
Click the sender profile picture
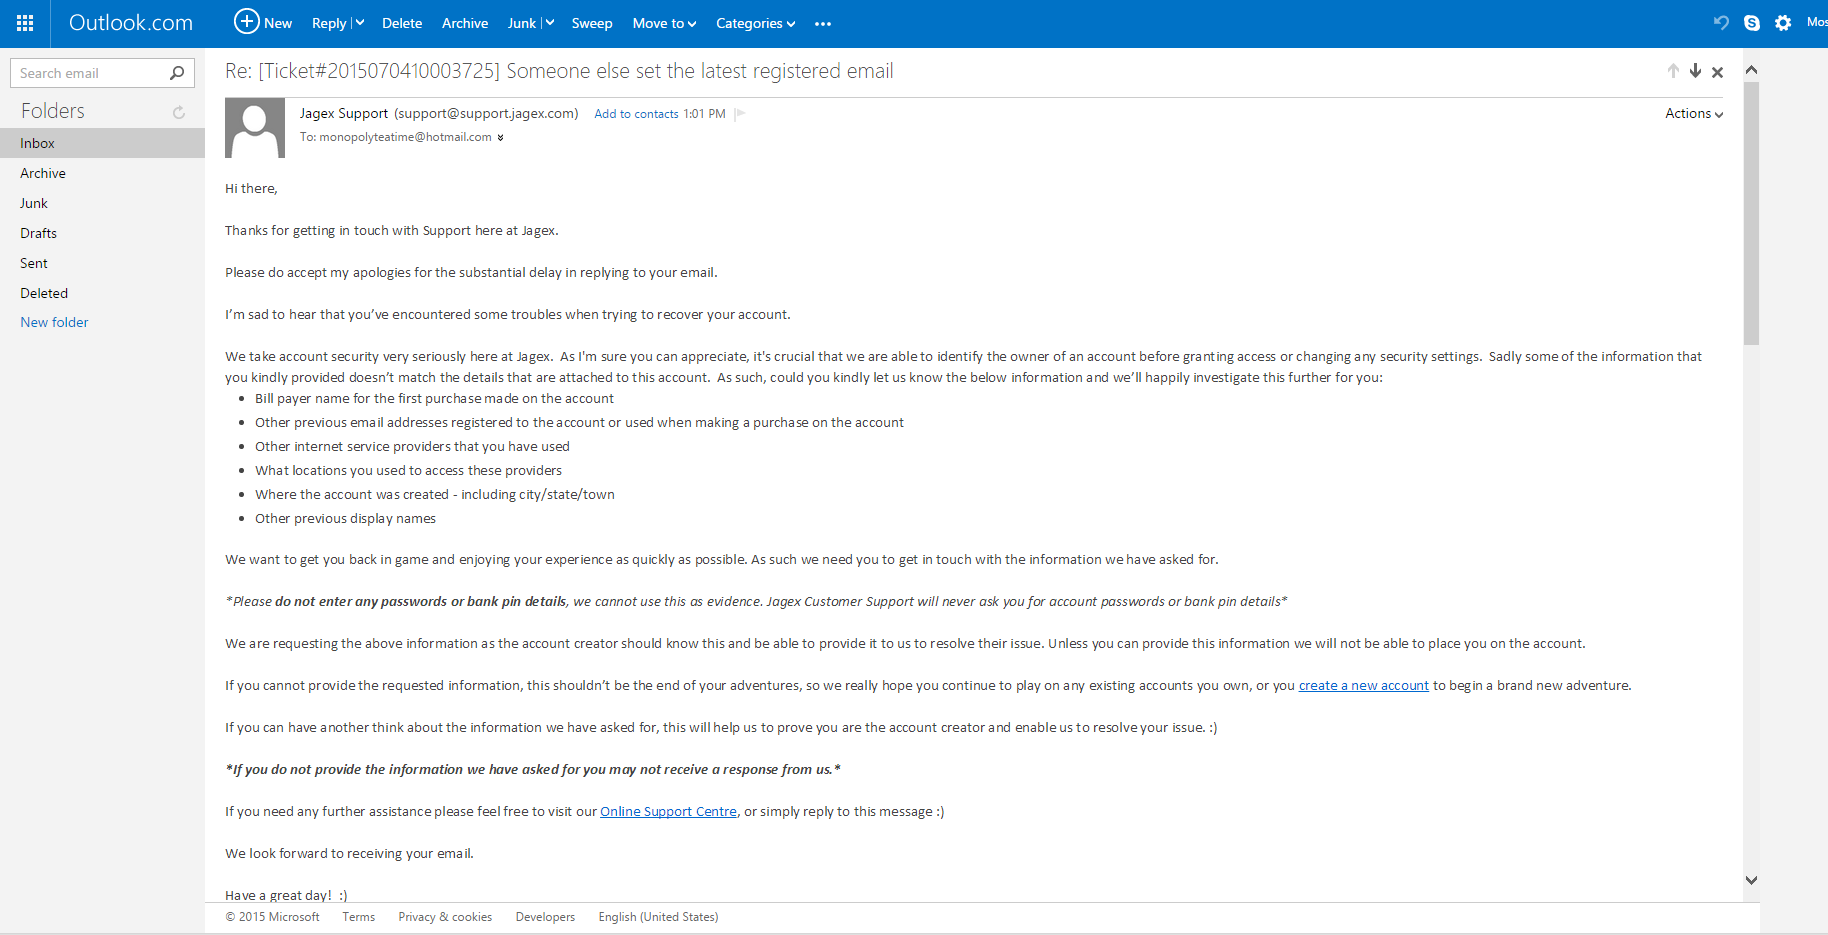point(255,128)
